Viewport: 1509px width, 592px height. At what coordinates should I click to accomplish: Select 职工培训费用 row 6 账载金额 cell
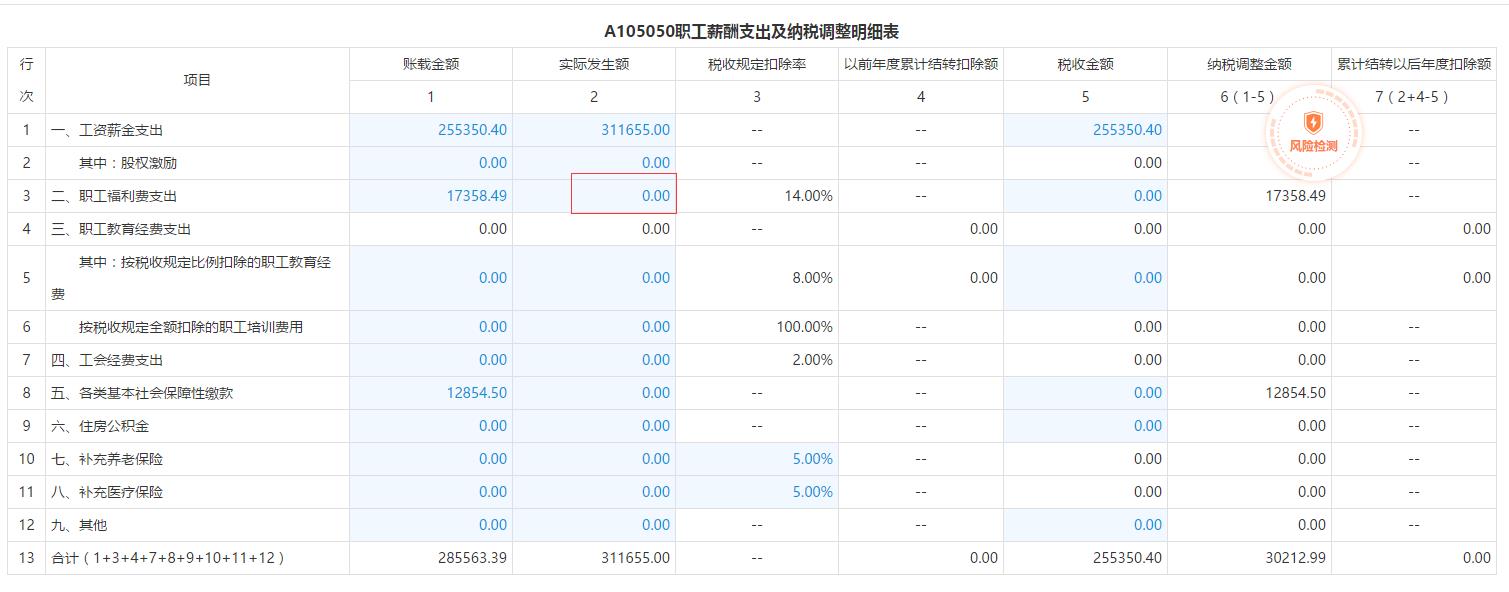431,327
